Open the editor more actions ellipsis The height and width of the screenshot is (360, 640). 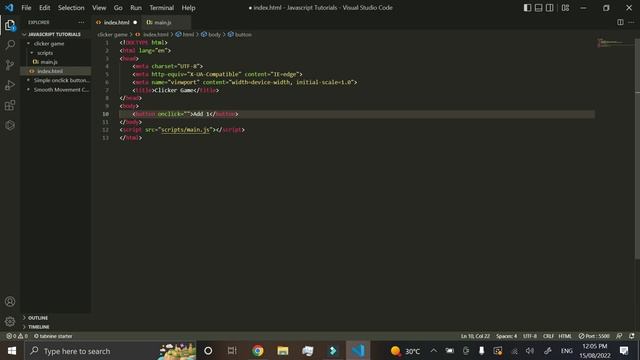631,22
